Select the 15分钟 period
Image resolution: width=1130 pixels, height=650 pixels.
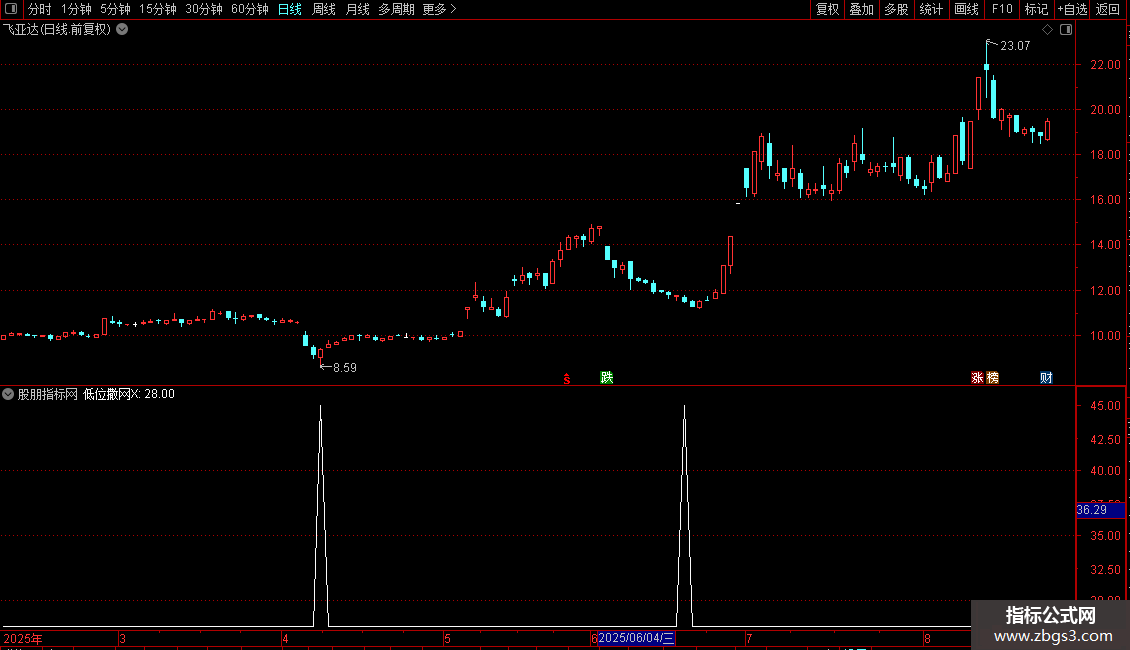coord(158,9)
